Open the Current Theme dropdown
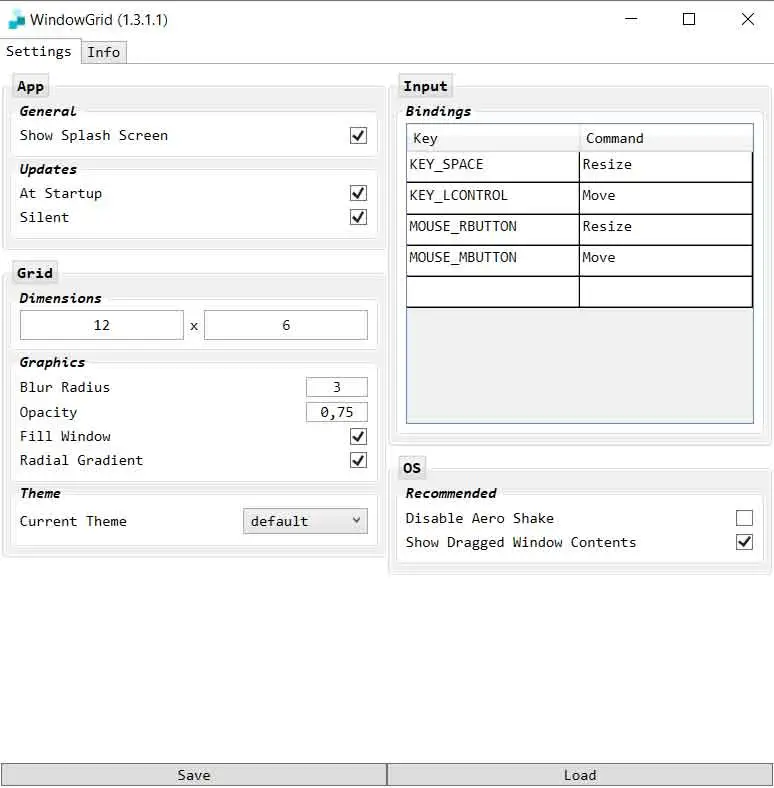Image resolution: width=774 pixels, height=788 pixels. [x=305, y=521]
